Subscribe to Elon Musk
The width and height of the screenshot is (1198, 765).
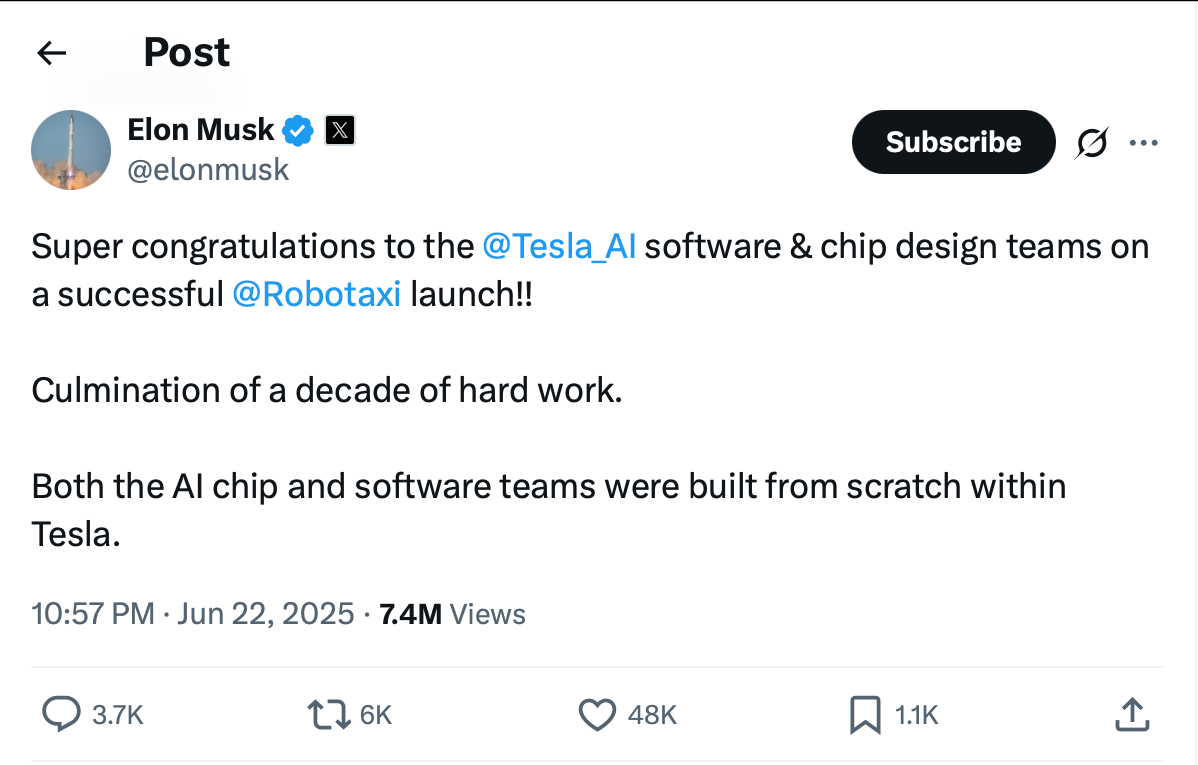(954, 142)
